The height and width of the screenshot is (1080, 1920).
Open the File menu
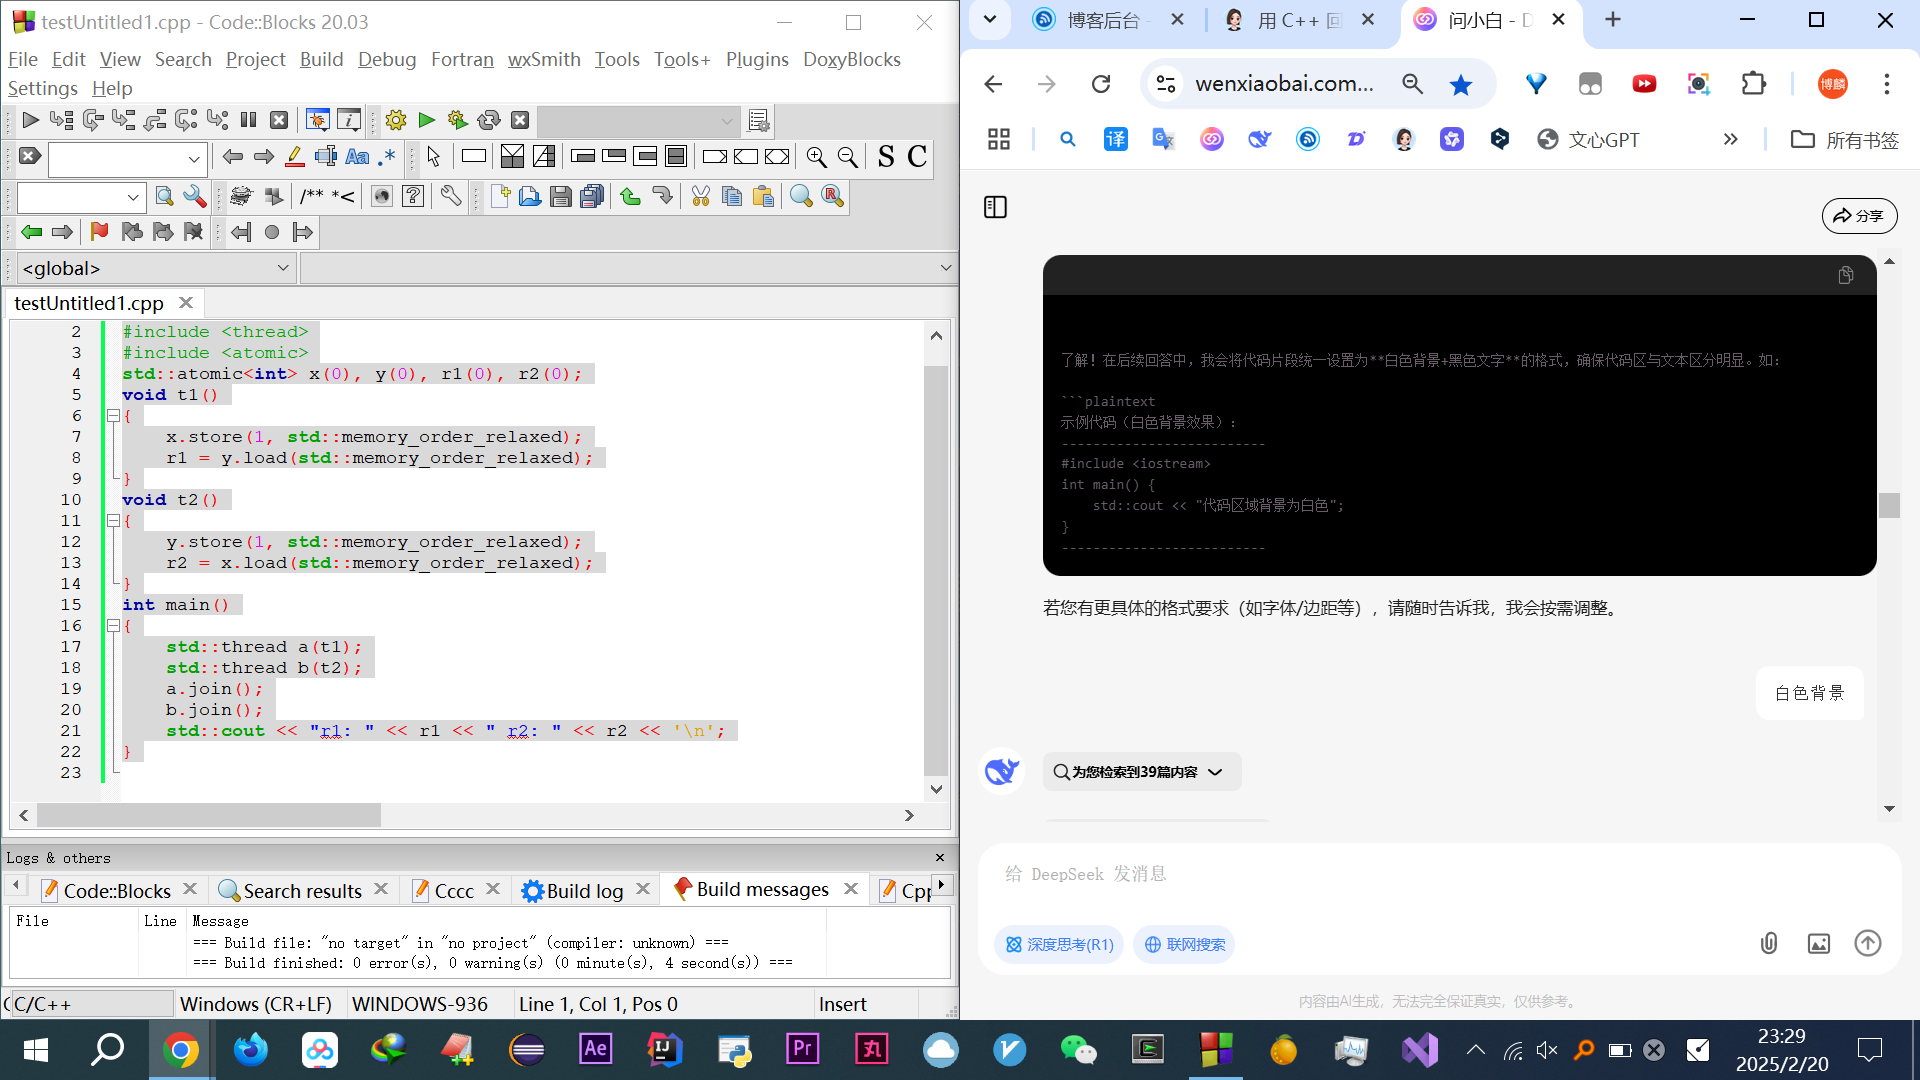[x=22, y=60]
